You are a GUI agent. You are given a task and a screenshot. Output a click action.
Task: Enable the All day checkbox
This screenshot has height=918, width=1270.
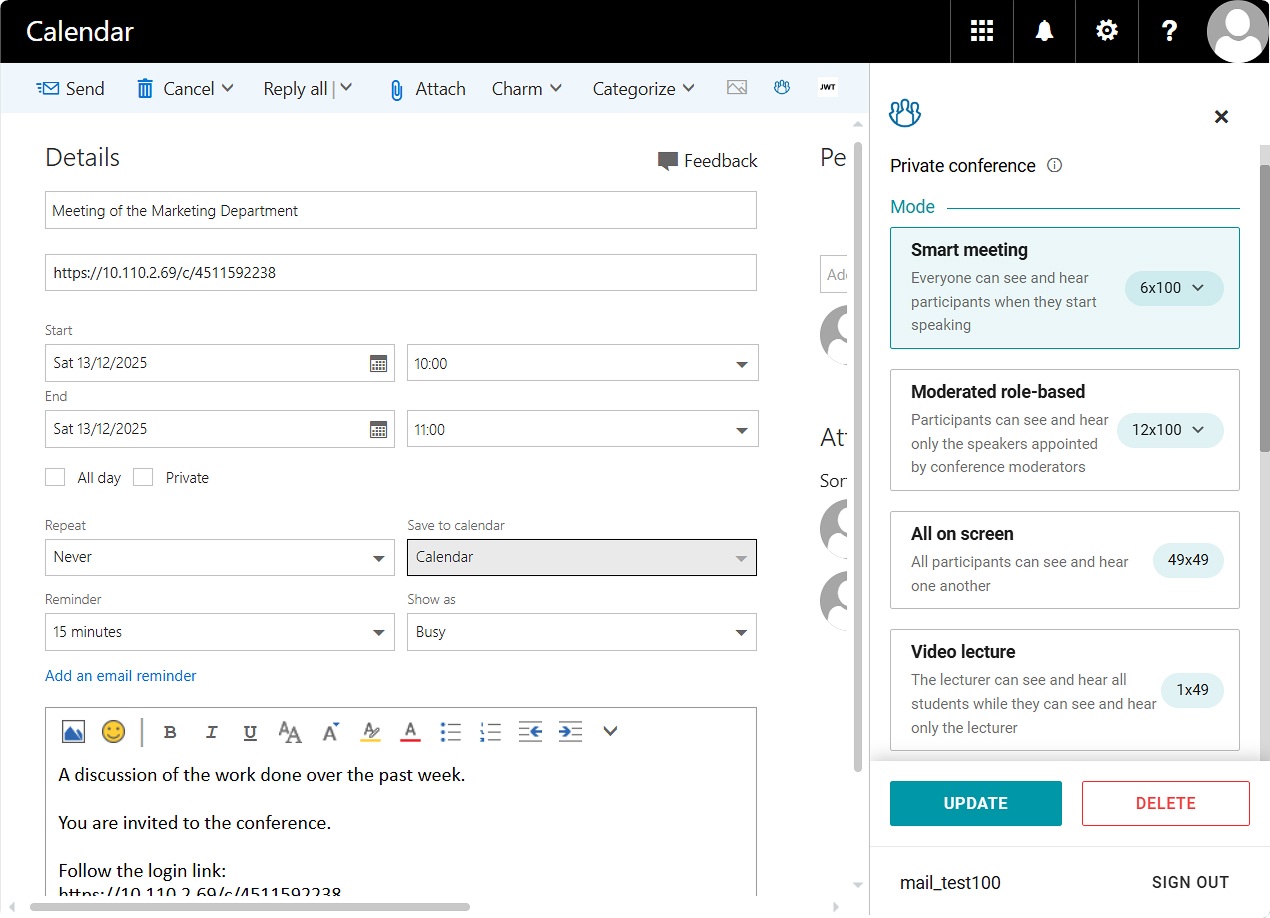[x=56, y=478]
